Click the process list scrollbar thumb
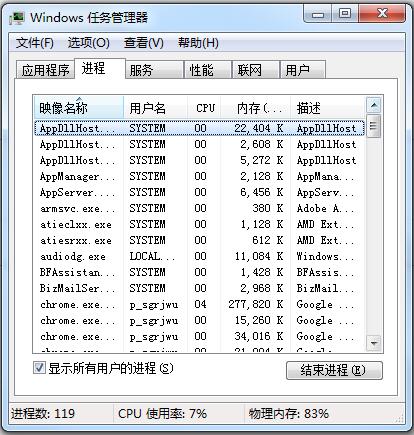Screen dimensions: 414x435 pyautogui.click(x=374, y=126)
